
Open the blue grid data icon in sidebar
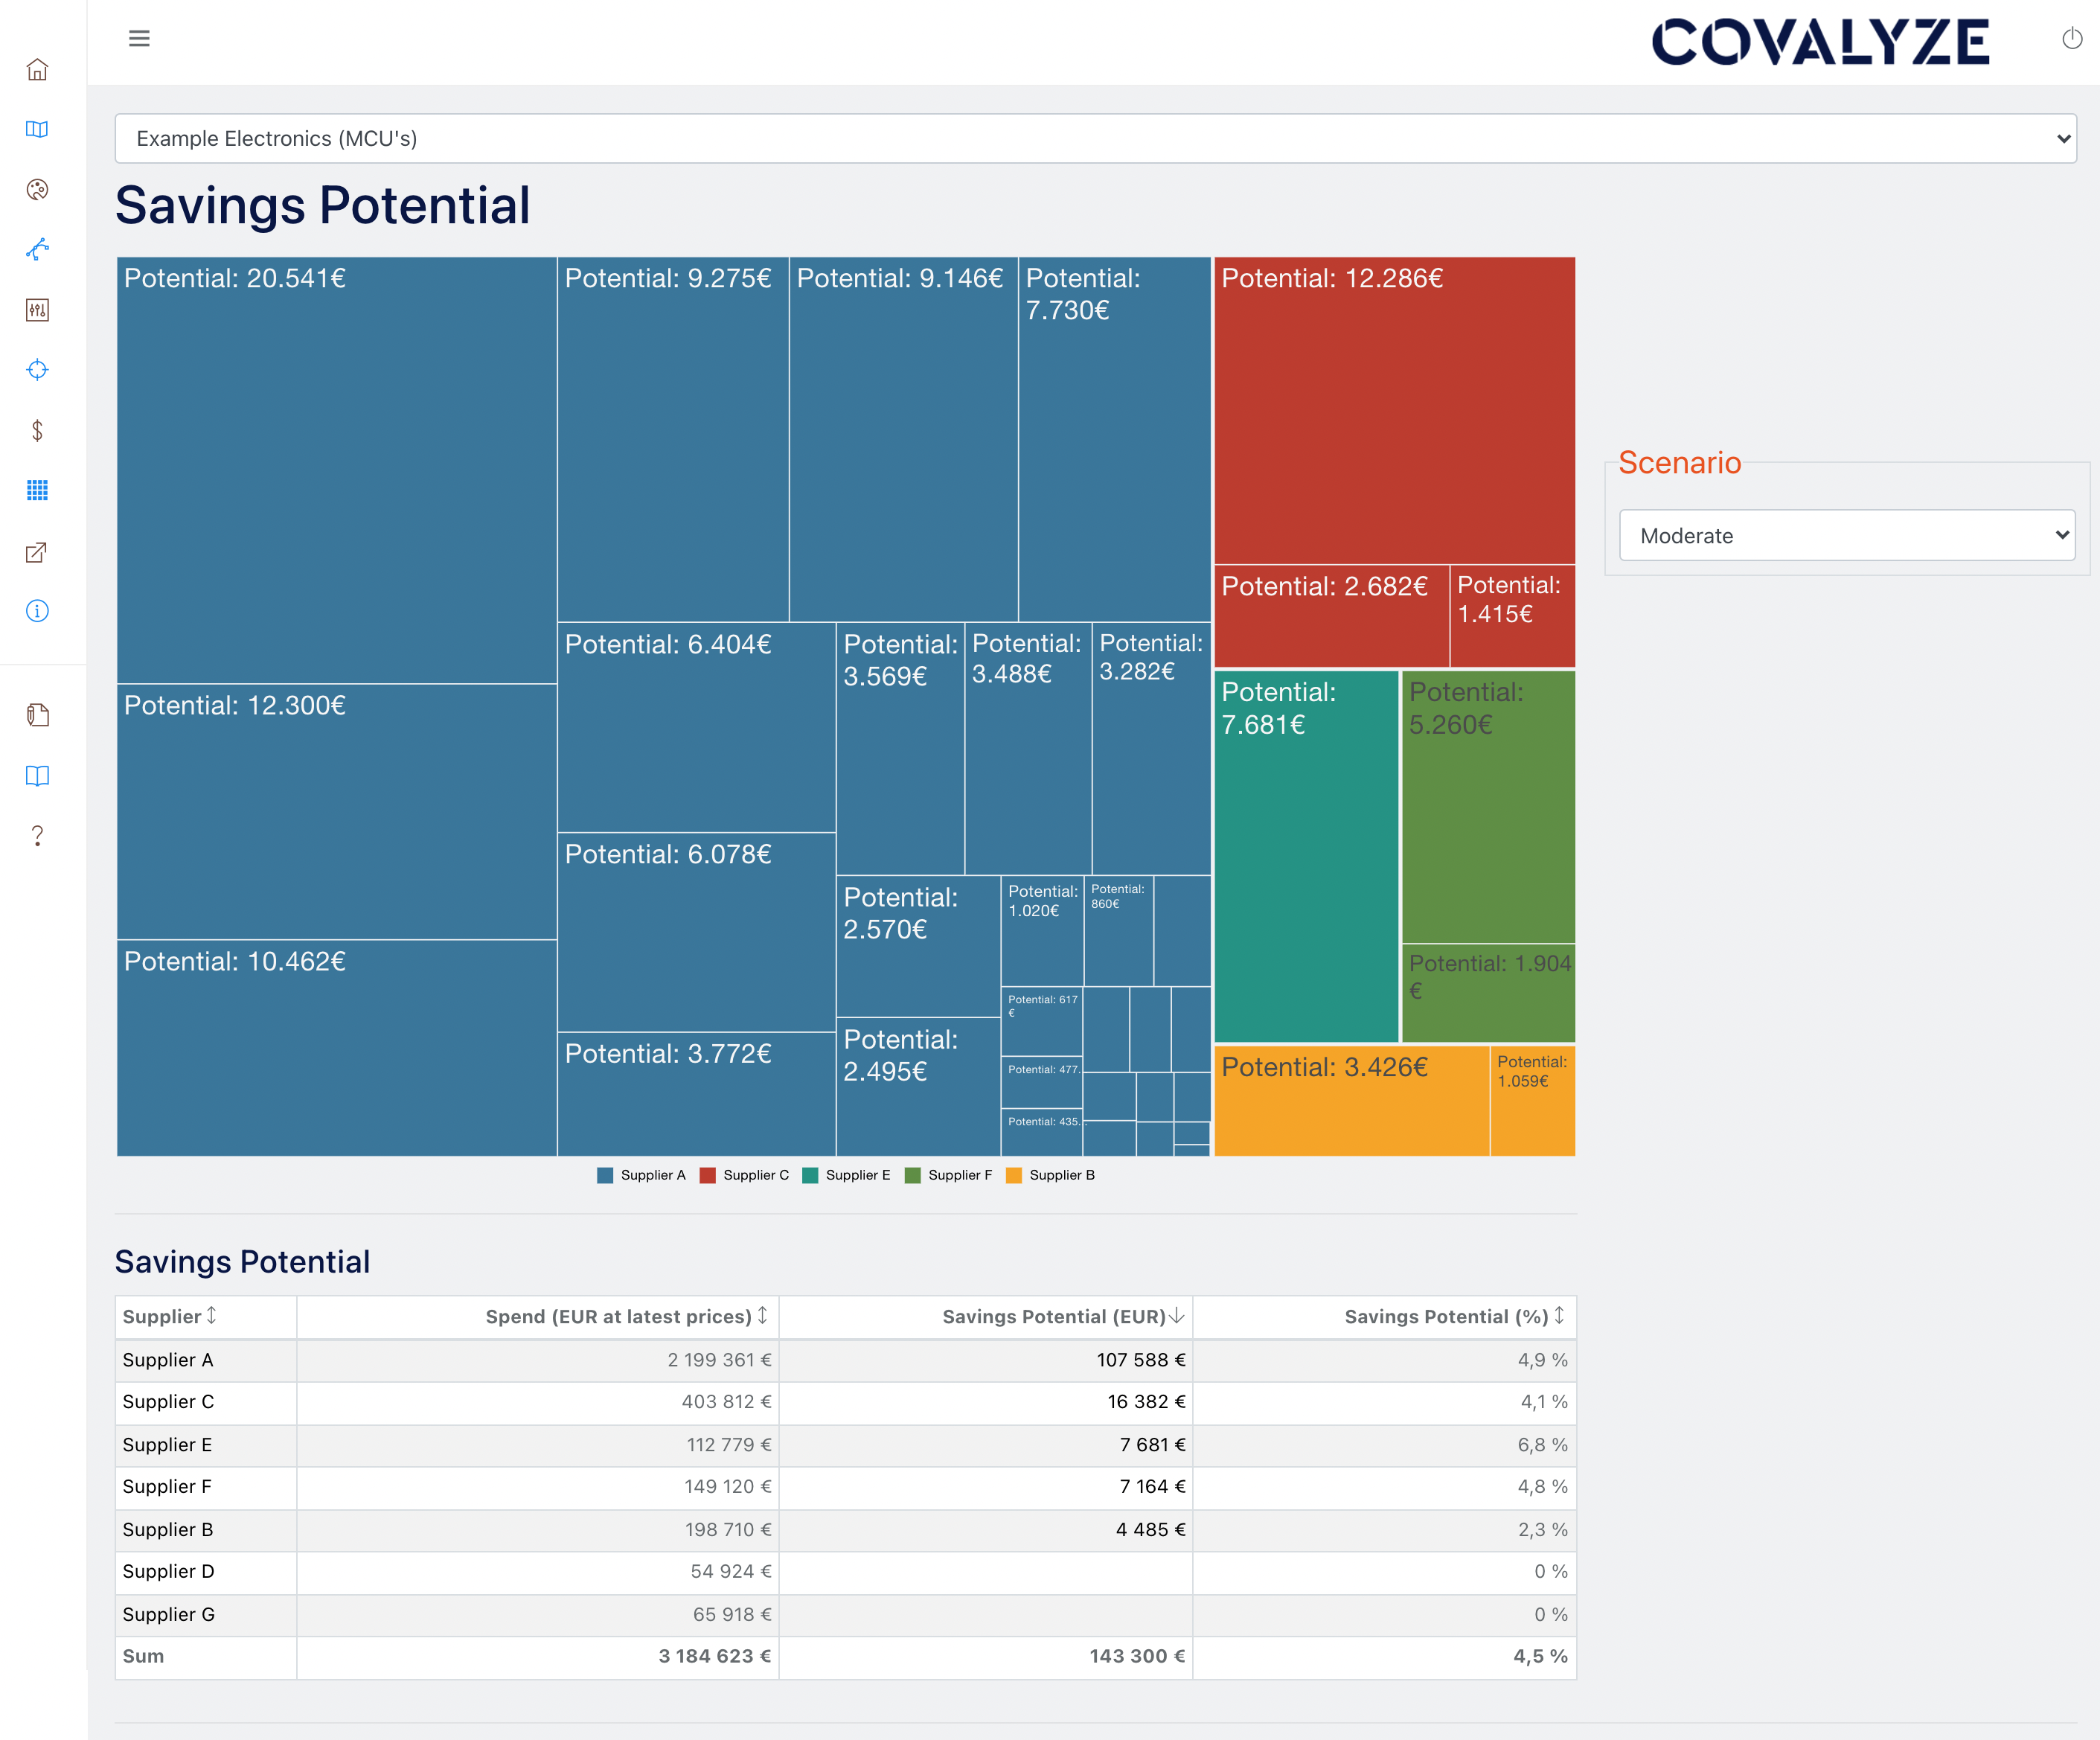(x=37, y=490)
